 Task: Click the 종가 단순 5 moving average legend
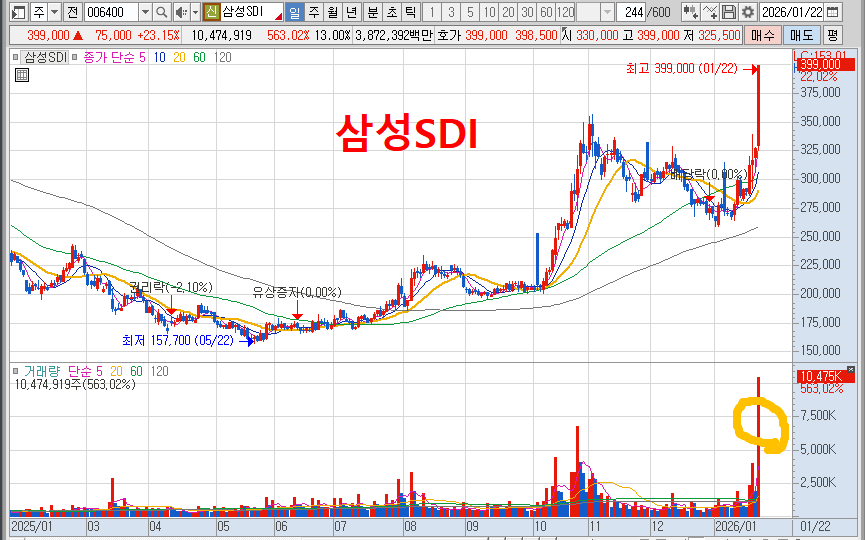pyautogui.click(x=115, y=57)
